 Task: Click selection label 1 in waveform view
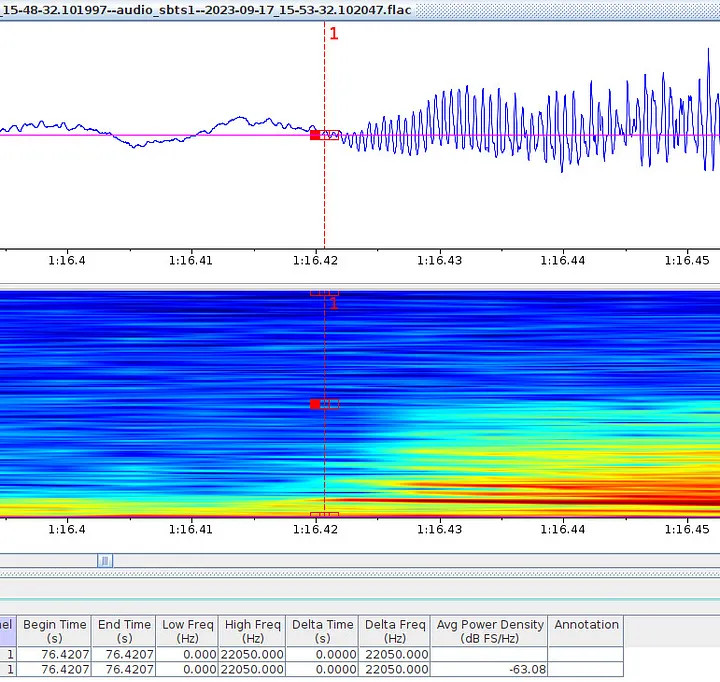334,33
